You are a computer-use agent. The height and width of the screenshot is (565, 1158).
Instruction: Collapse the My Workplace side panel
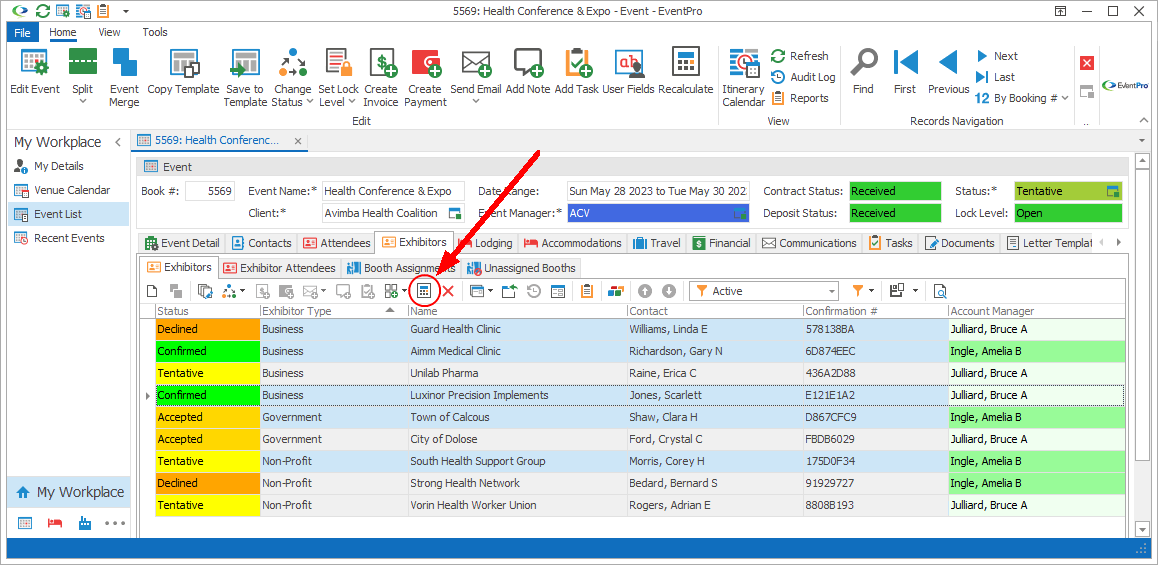point(117,142)
